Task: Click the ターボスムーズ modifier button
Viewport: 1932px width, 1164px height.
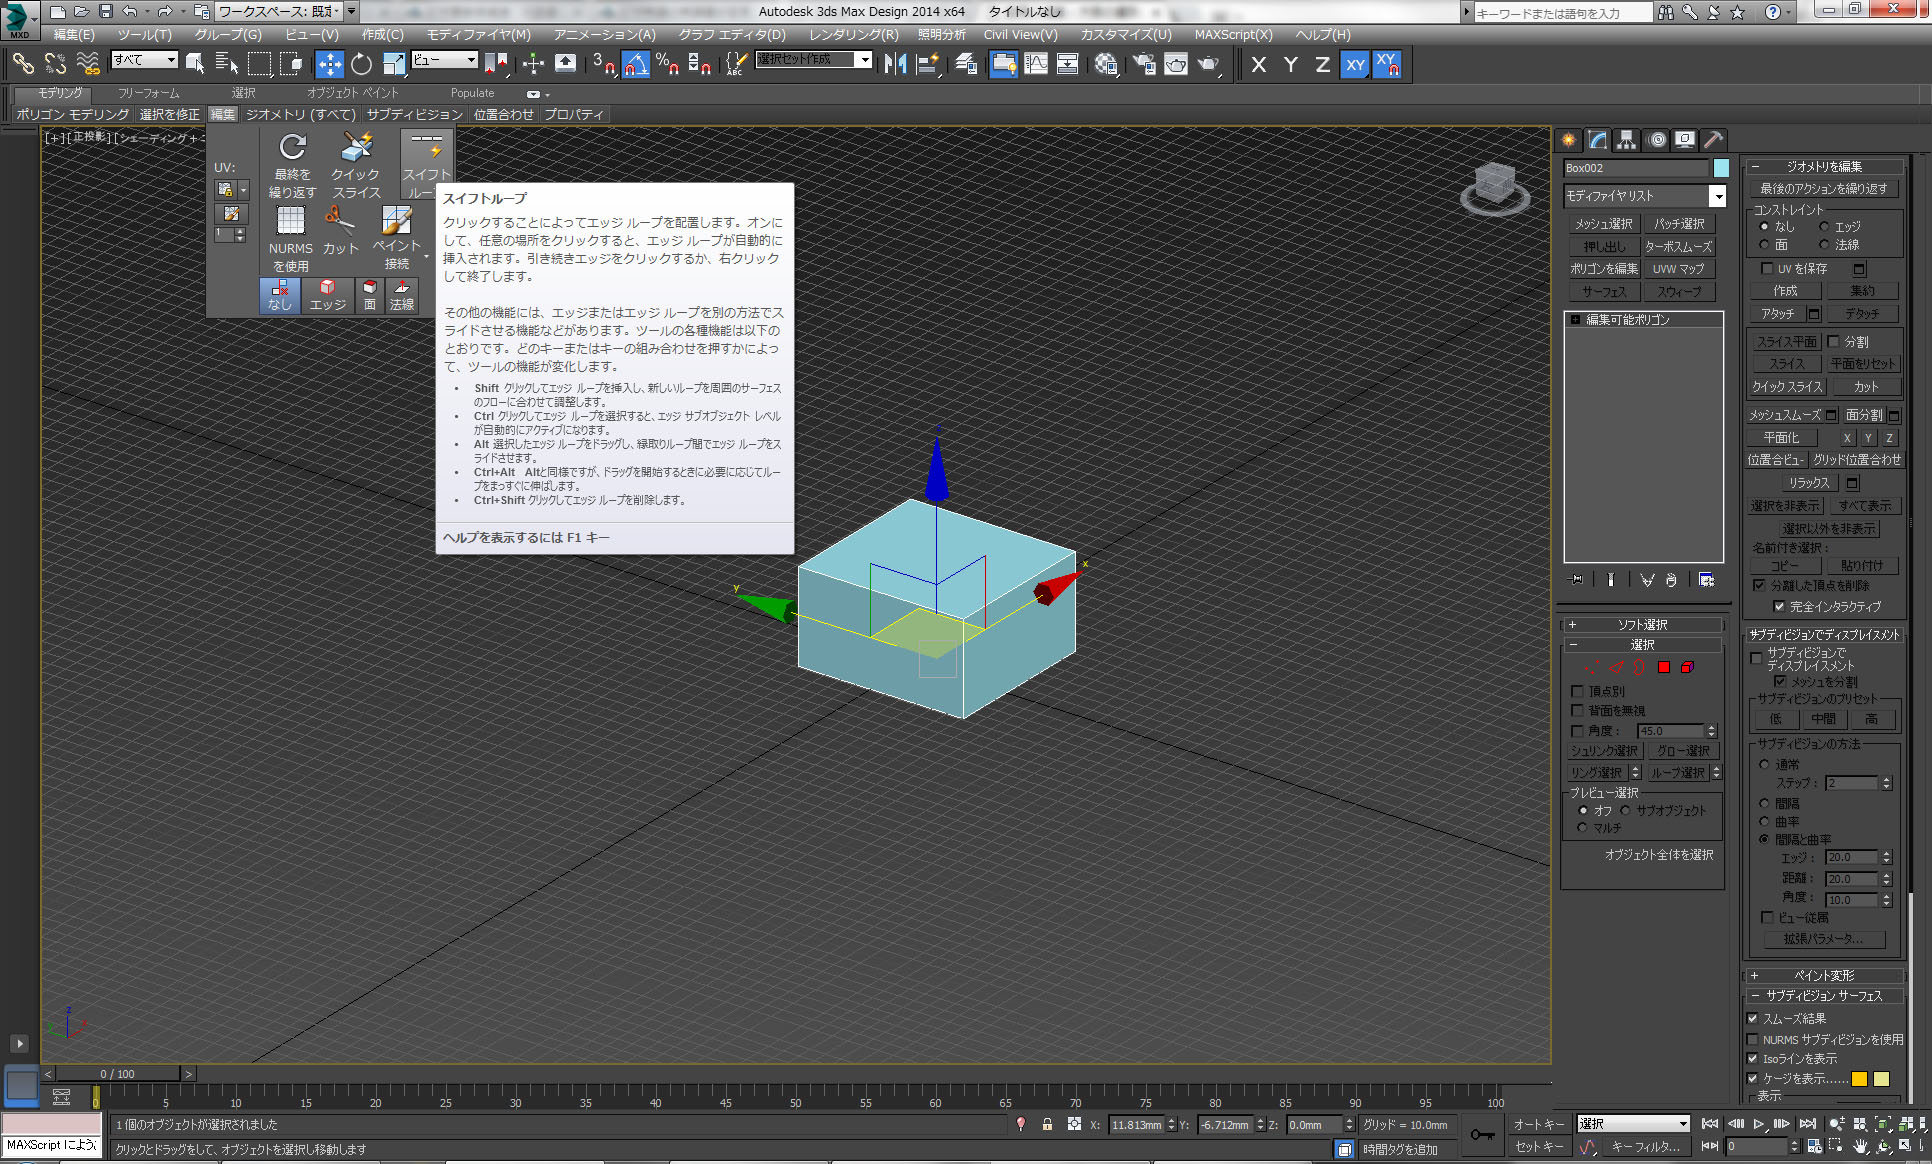Action: tap(1678, 246)
